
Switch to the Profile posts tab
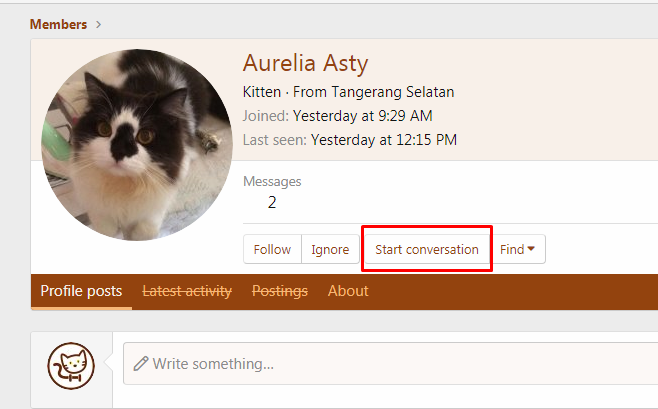[81, 291]
